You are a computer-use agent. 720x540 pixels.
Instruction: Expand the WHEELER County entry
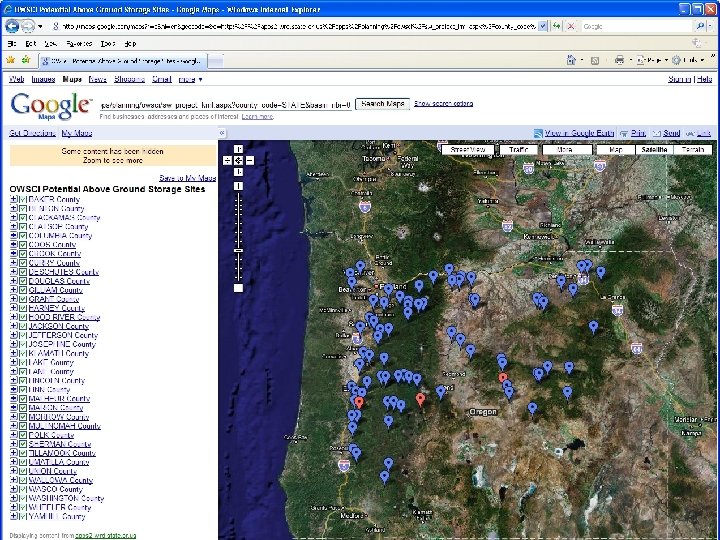coord(14,507)
